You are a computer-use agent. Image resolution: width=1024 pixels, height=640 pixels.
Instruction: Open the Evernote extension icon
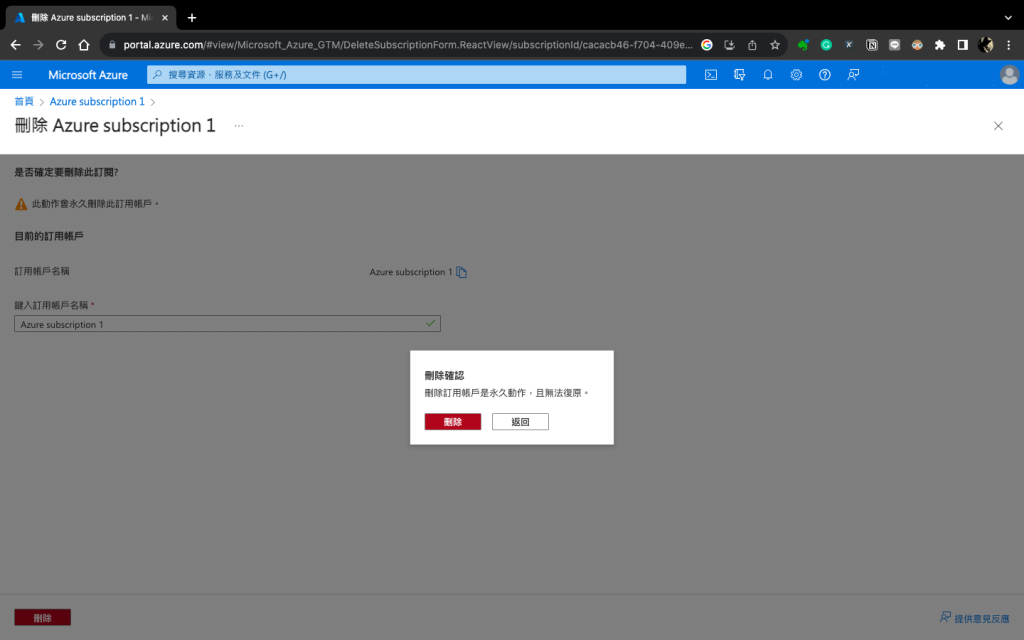803,45
